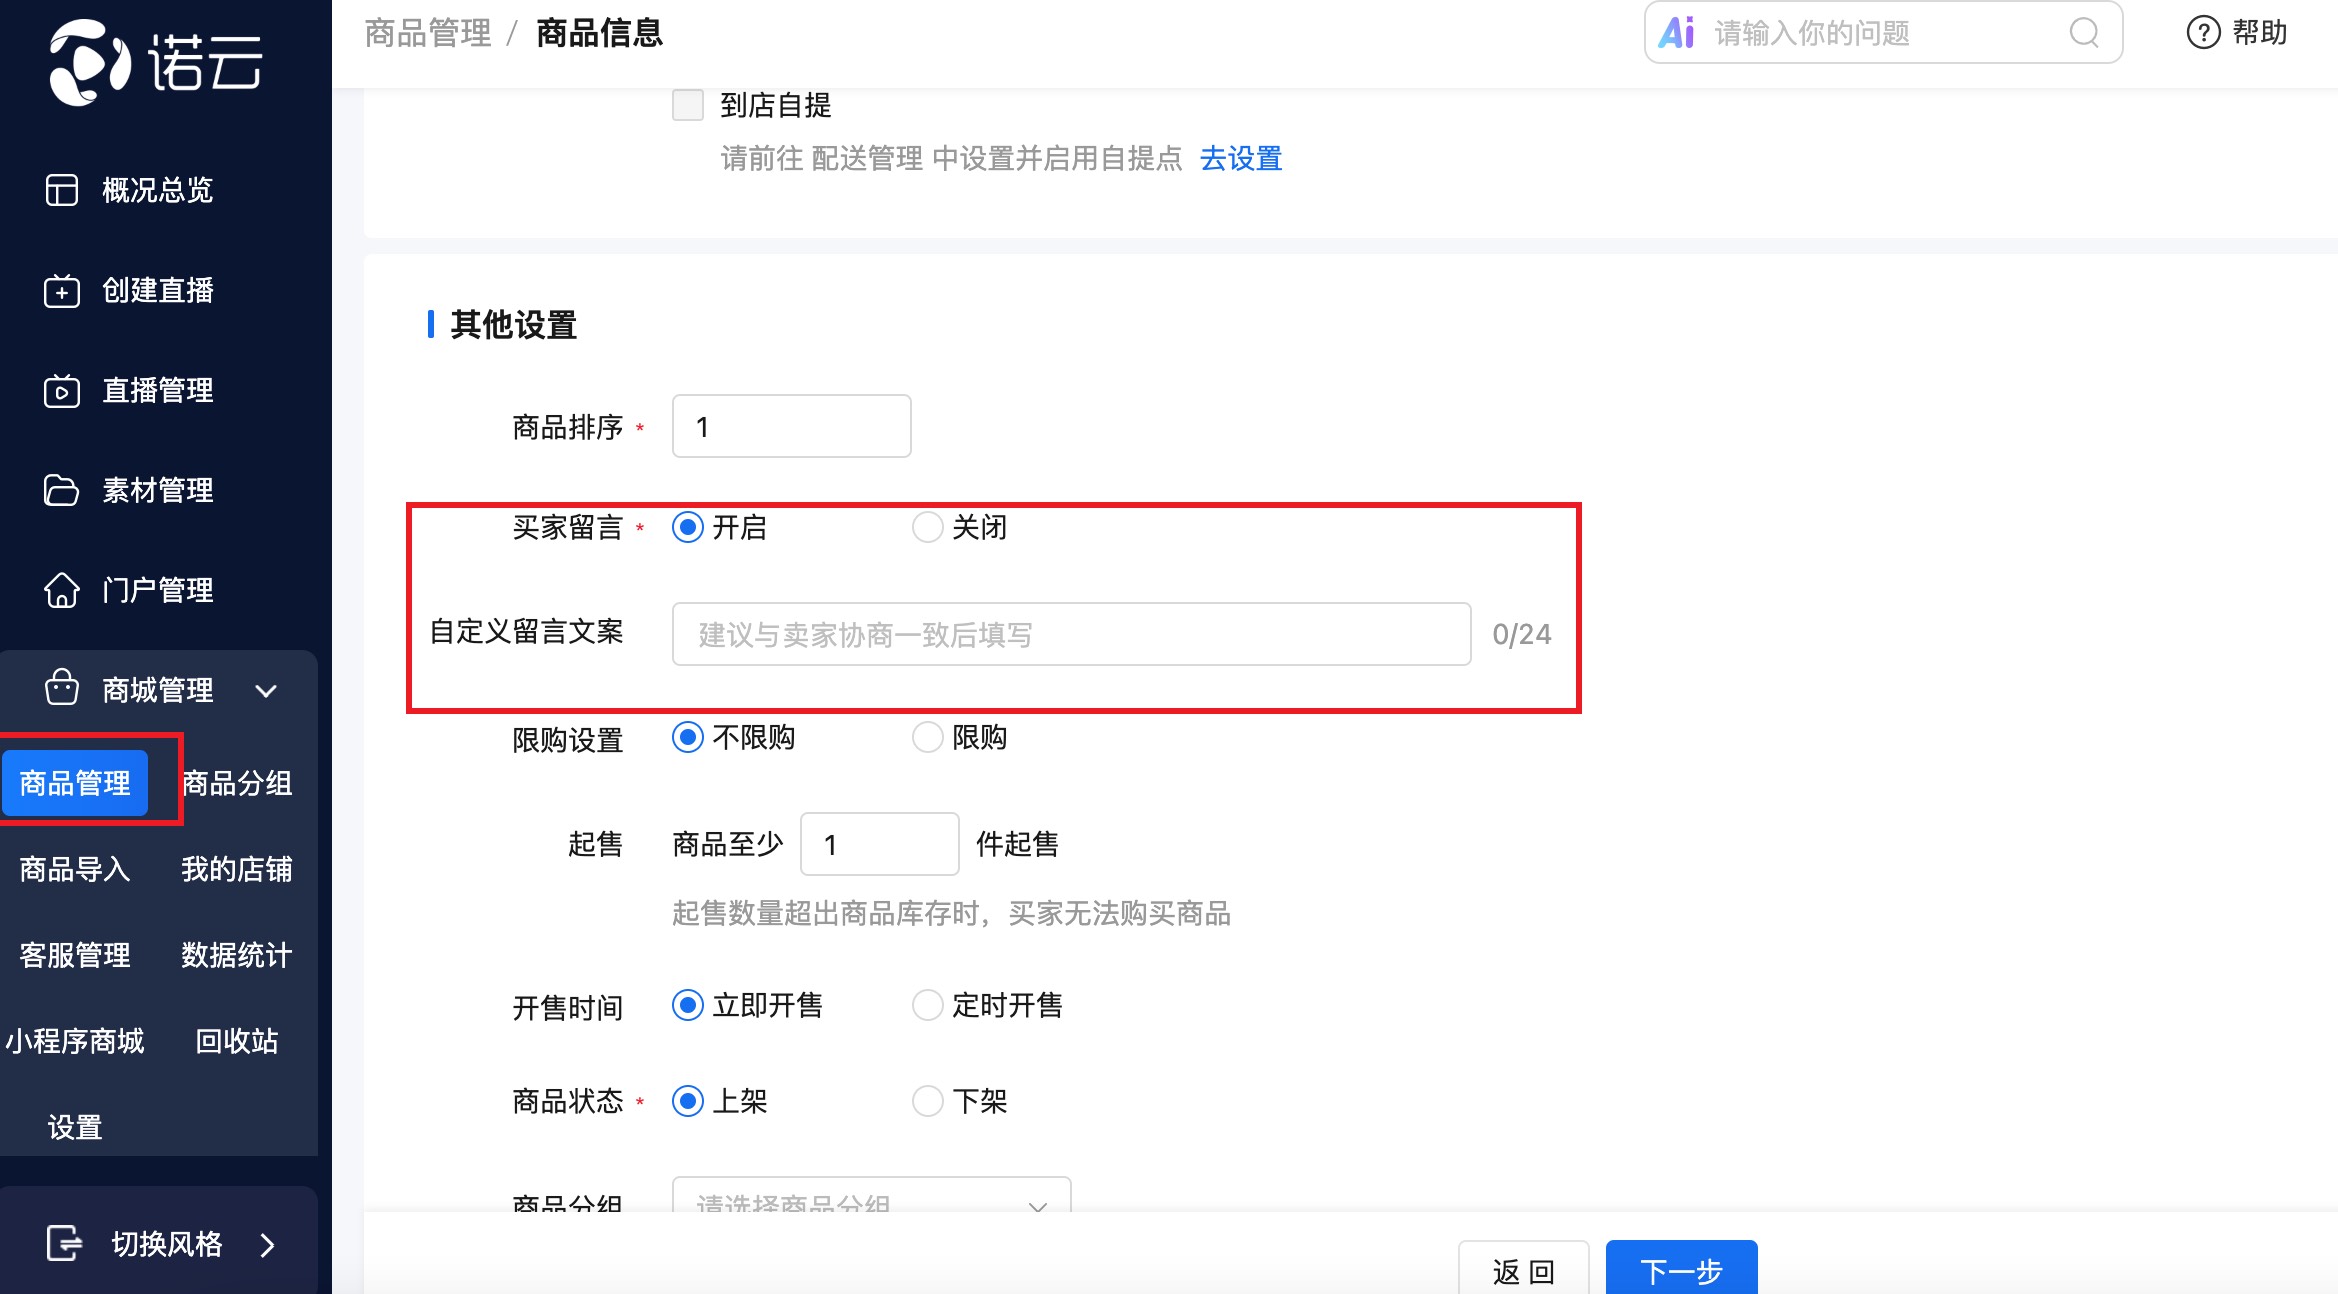Screen dimensions: 2338x1294
Task: Click the 帮助 question mark icon
Action: click(x=2203, y=33)
